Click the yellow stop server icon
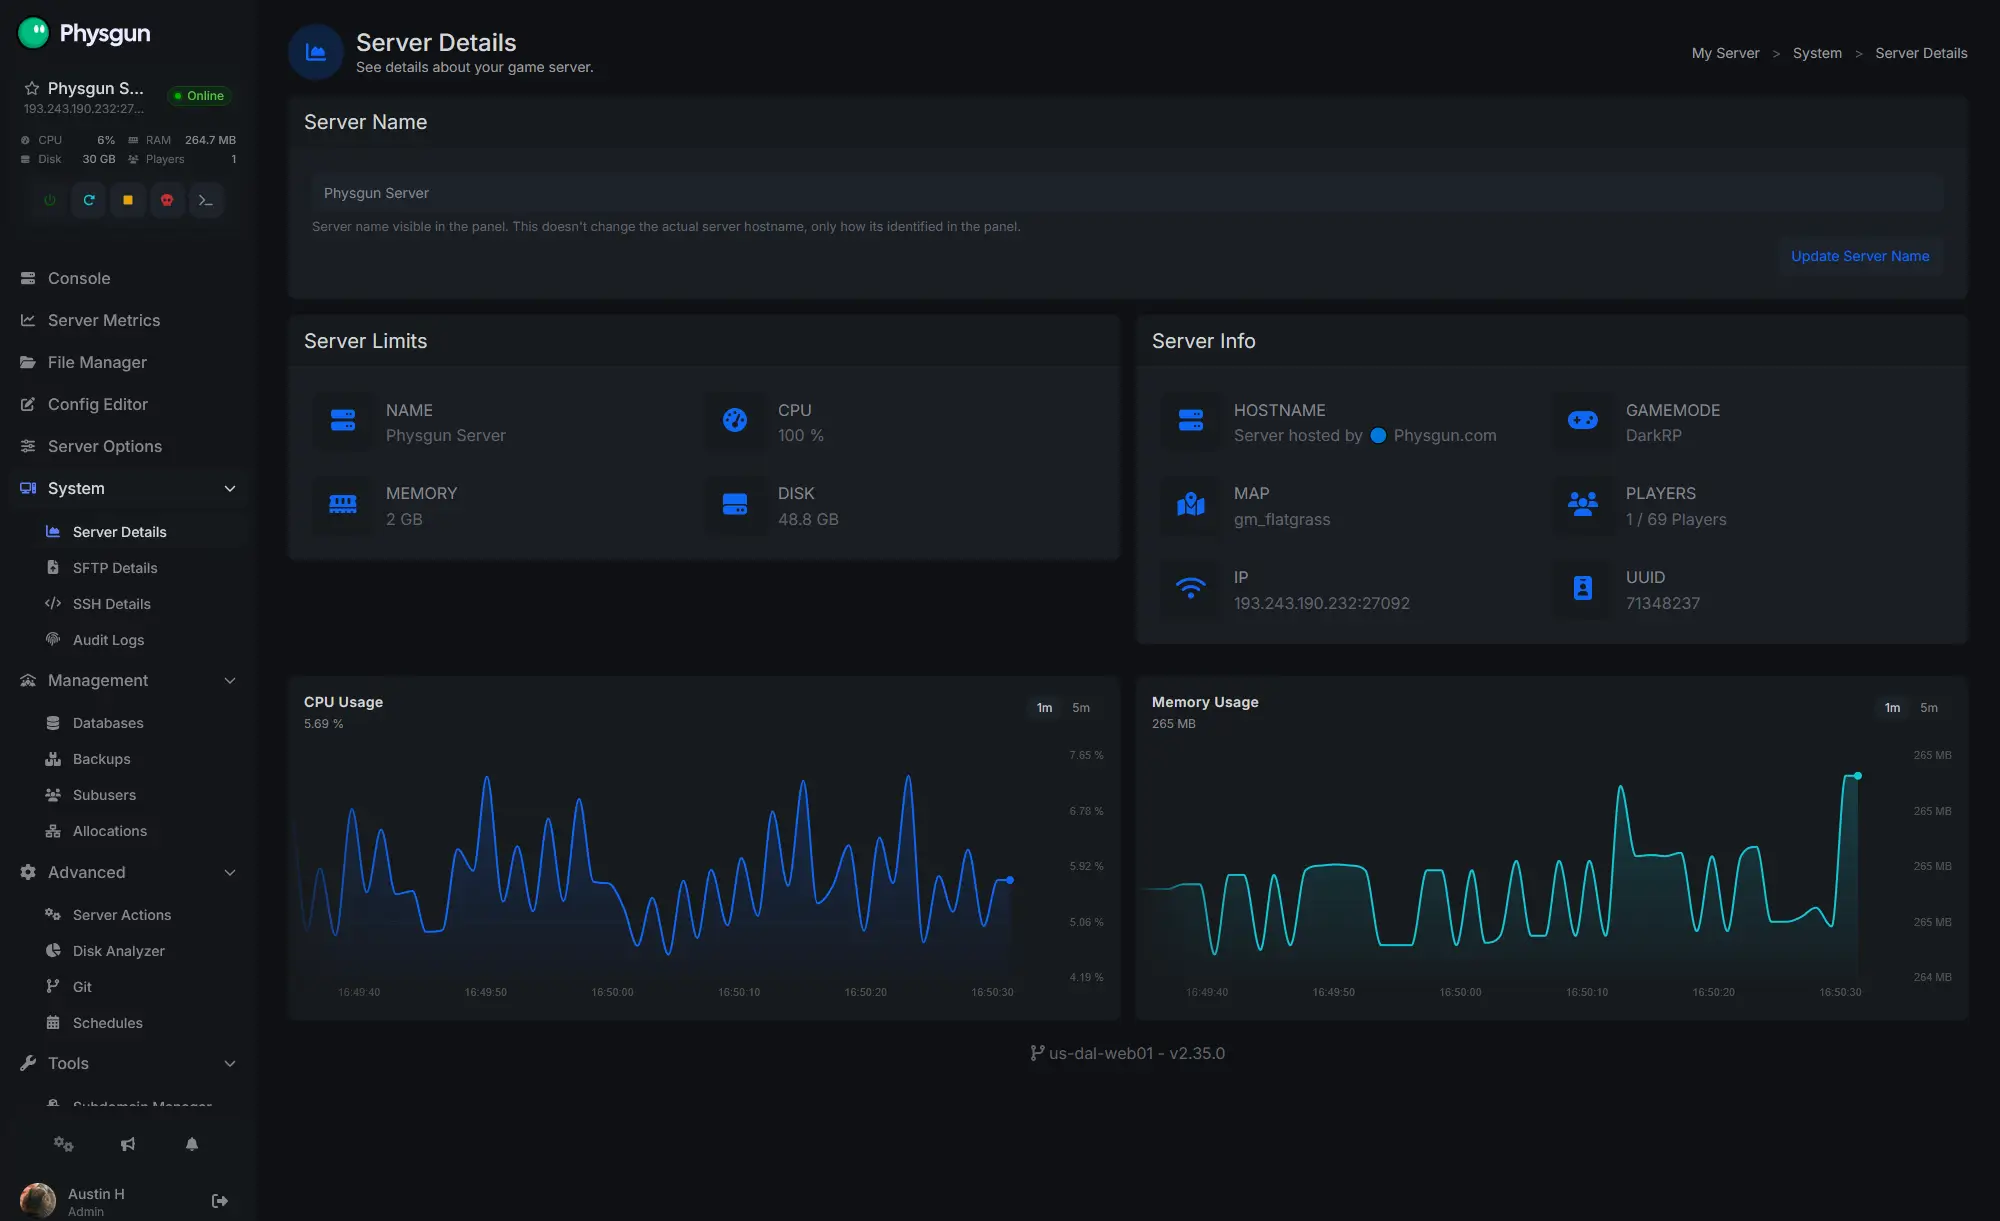Image resolution: width=2000 pixels, height=1221 pixels. [128, 200]
